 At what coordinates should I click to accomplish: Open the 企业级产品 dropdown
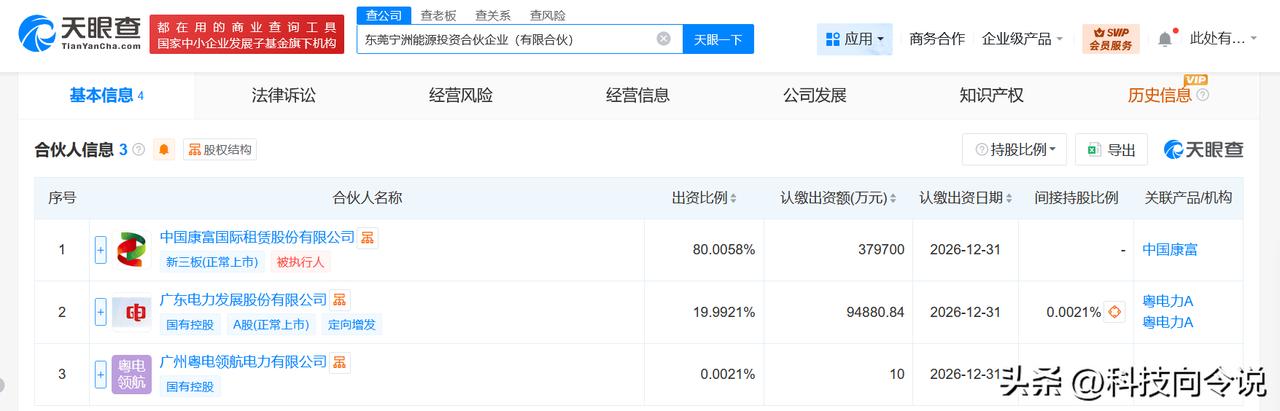tap(1023, 39)
